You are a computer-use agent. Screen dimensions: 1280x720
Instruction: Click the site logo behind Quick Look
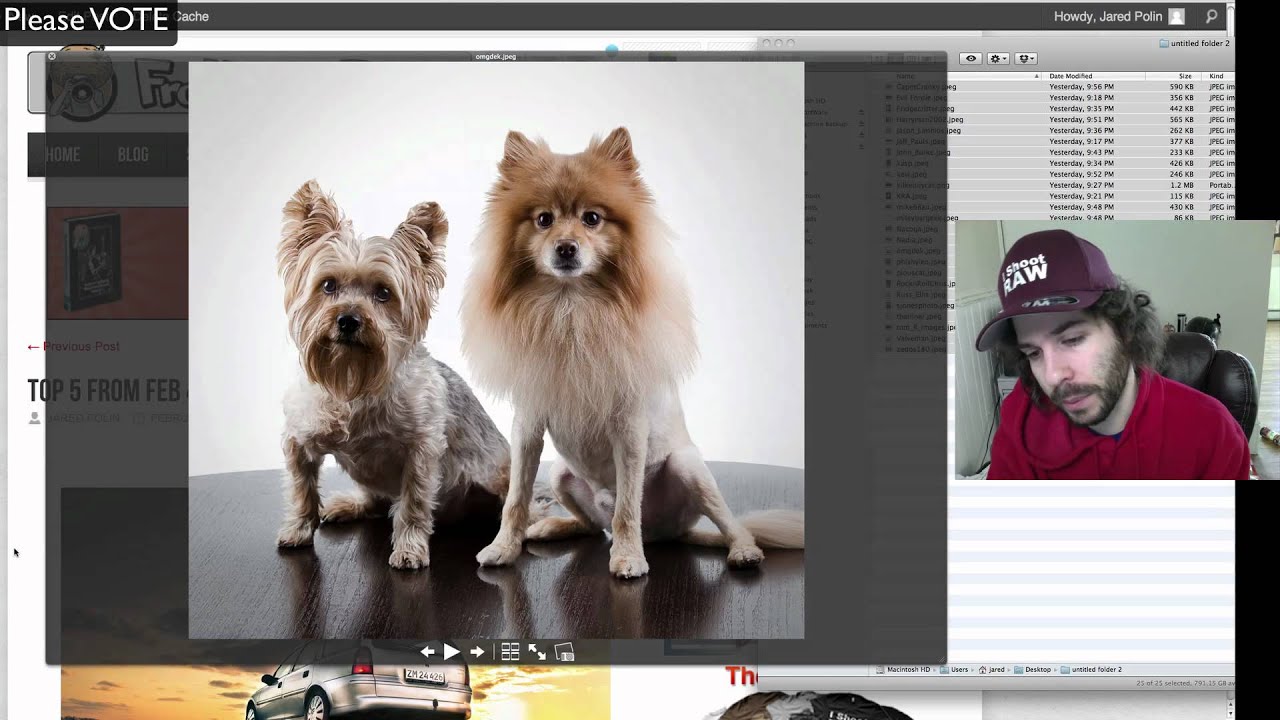(x=108, y=84)
